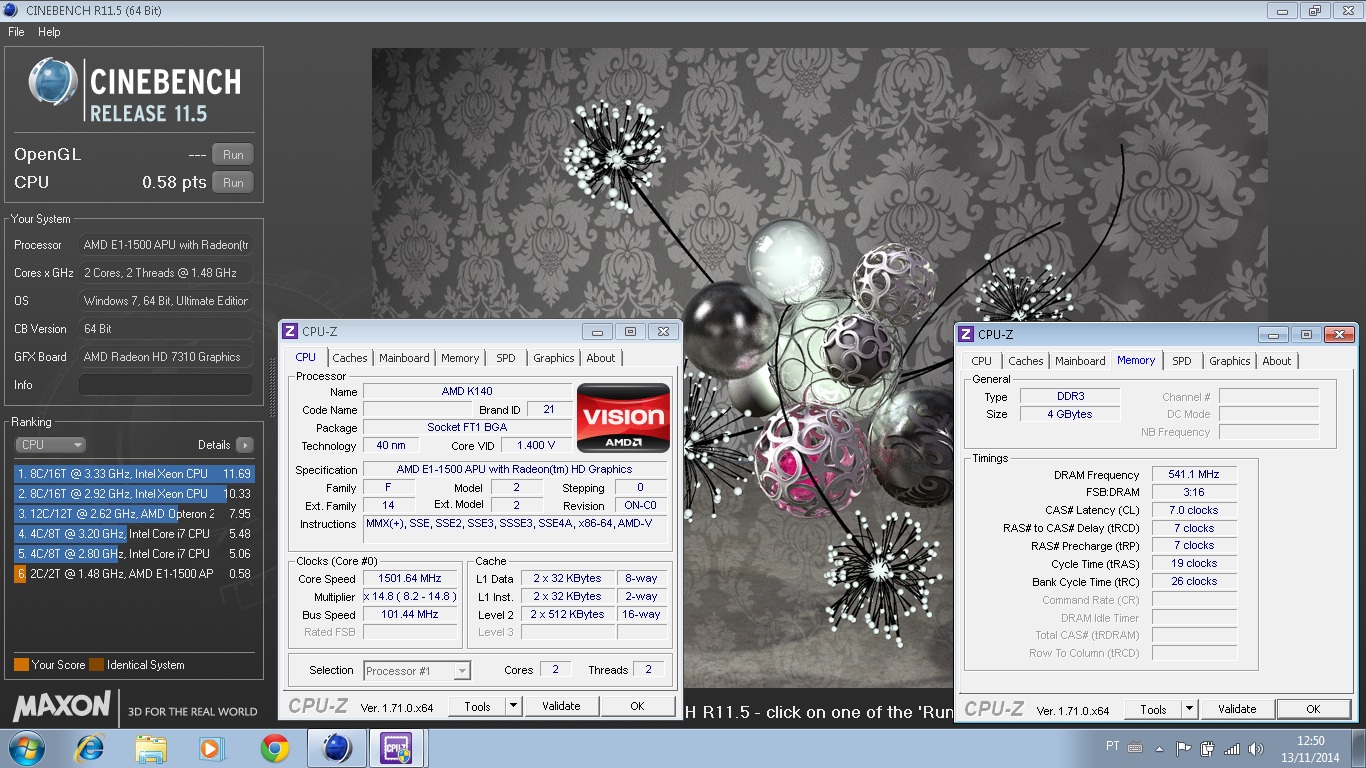Screen dimensions: 1366x768
Task: Open About tab in right CPU-Z window
Action: (x=1277, y=361)
